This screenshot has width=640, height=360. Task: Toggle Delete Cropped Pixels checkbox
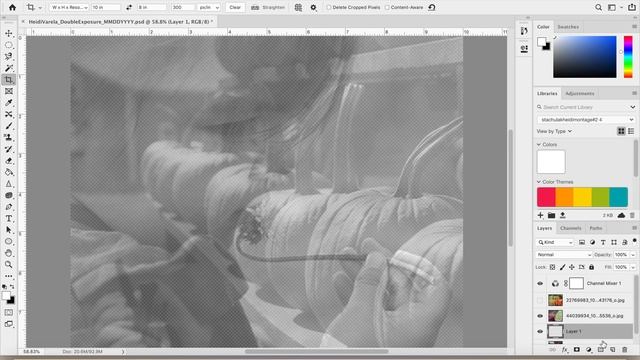point(329,7)
